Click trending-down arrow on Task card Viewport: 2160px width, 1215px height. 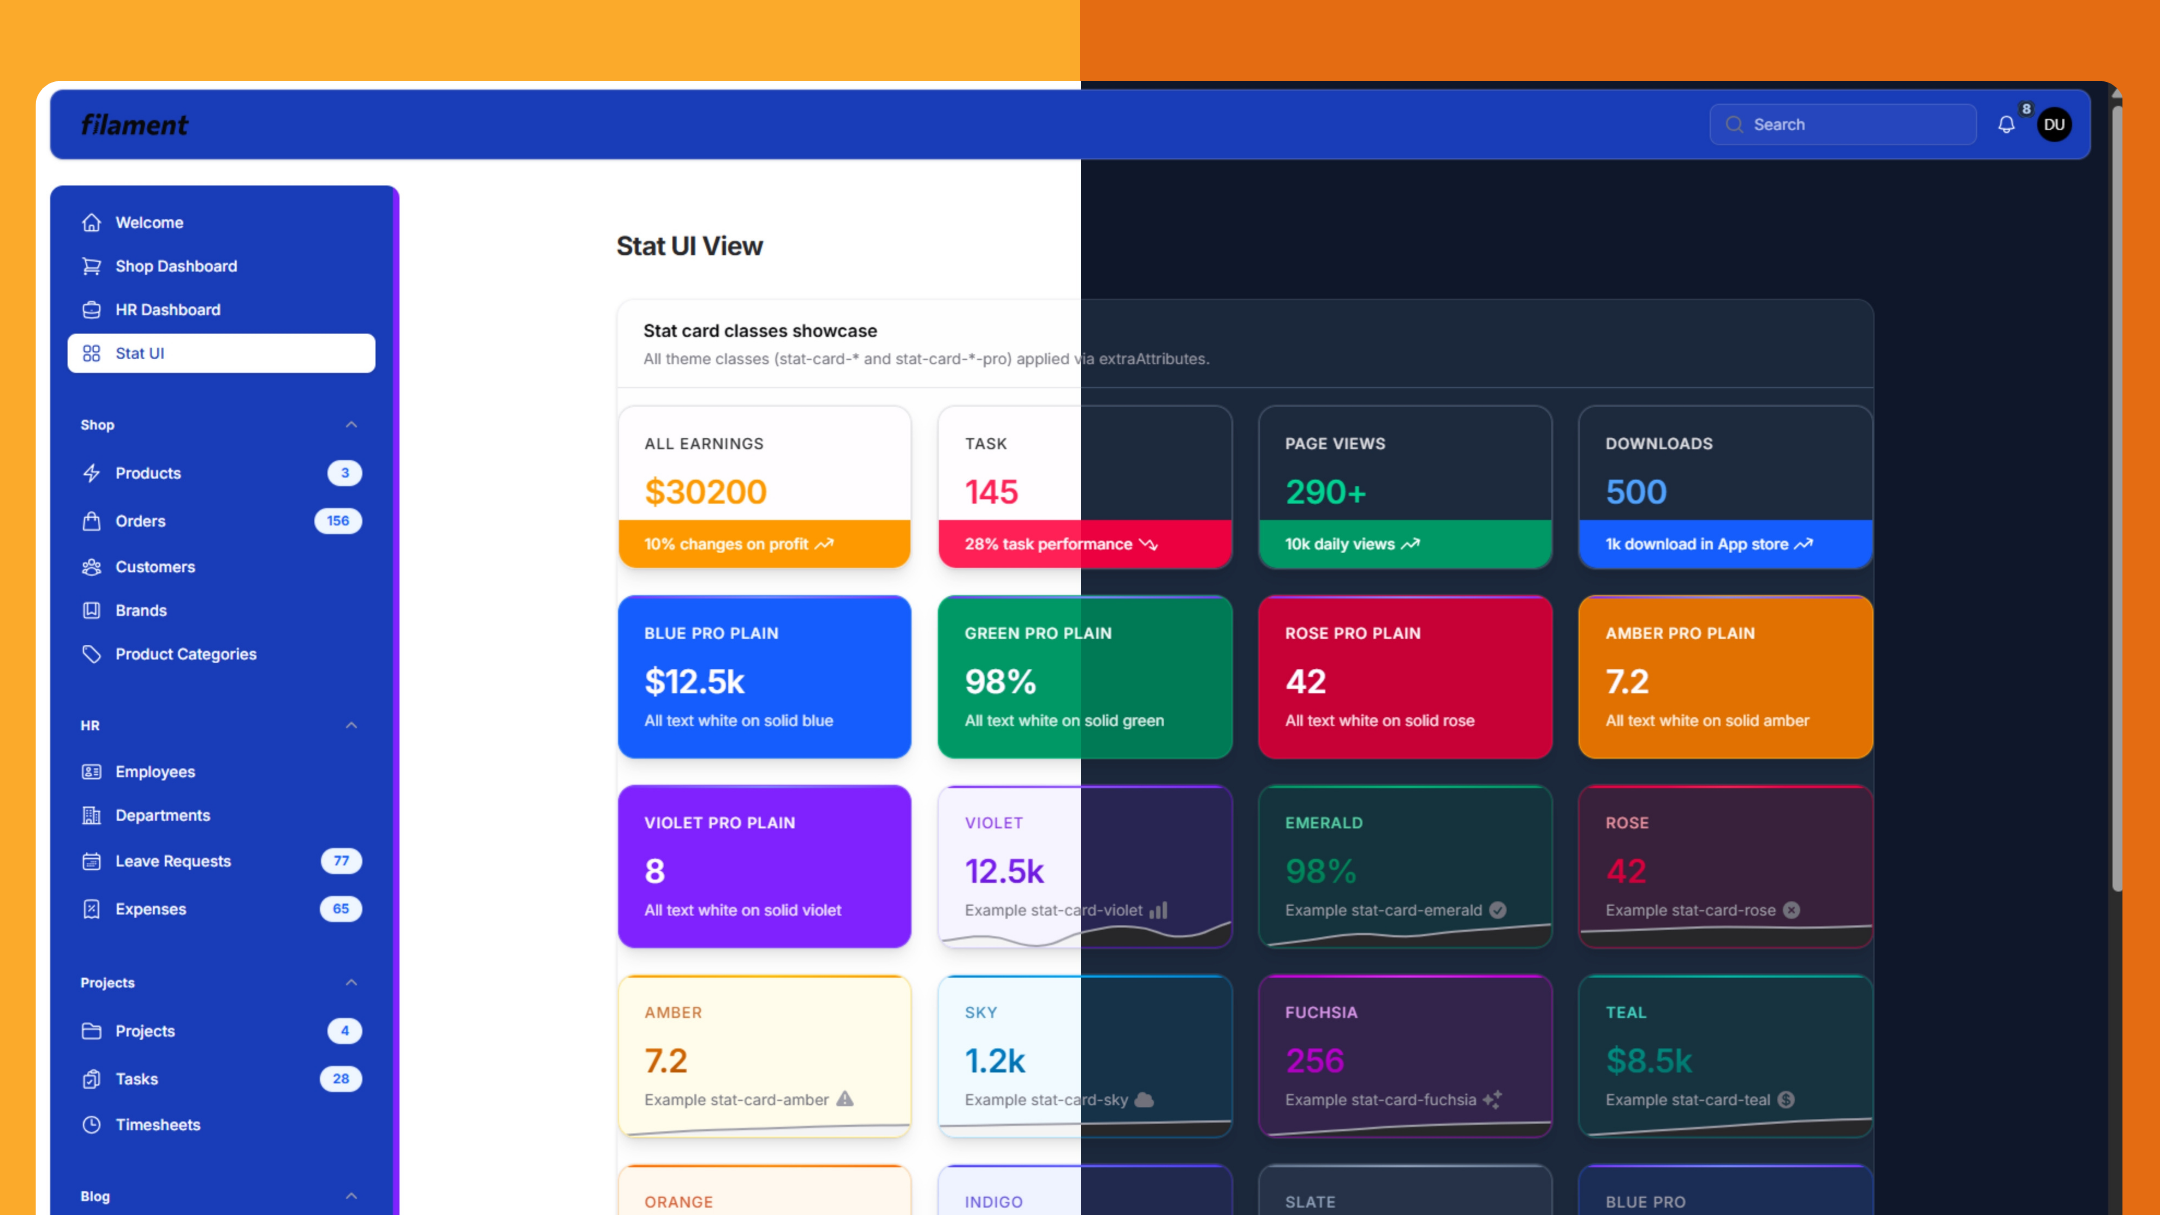1148,544
